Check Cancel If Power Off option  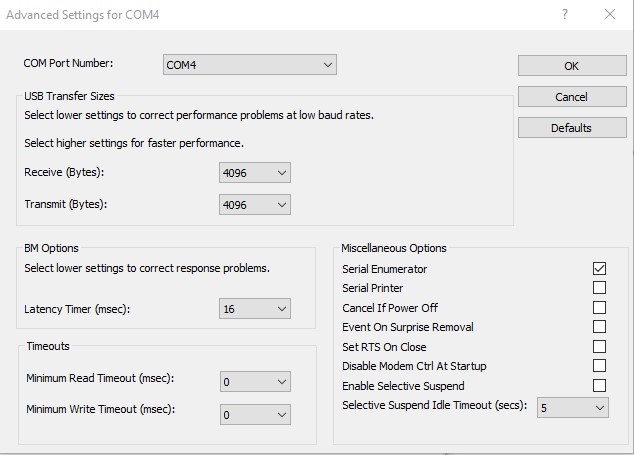(600, 308)
